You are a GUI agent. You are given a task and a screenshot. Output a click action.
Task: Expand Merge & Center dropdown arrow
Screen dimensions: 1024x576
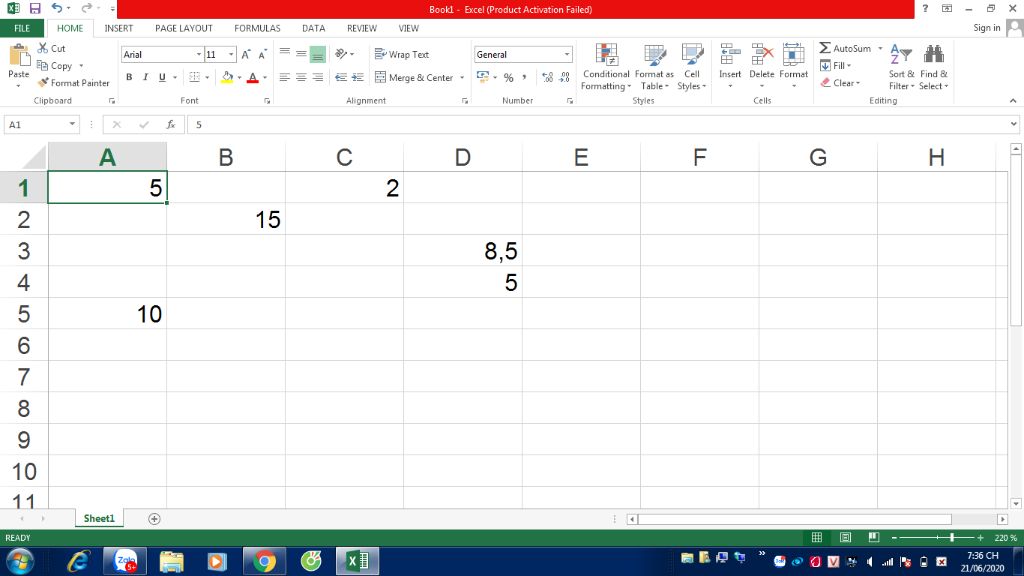click(x=462, y=78)
